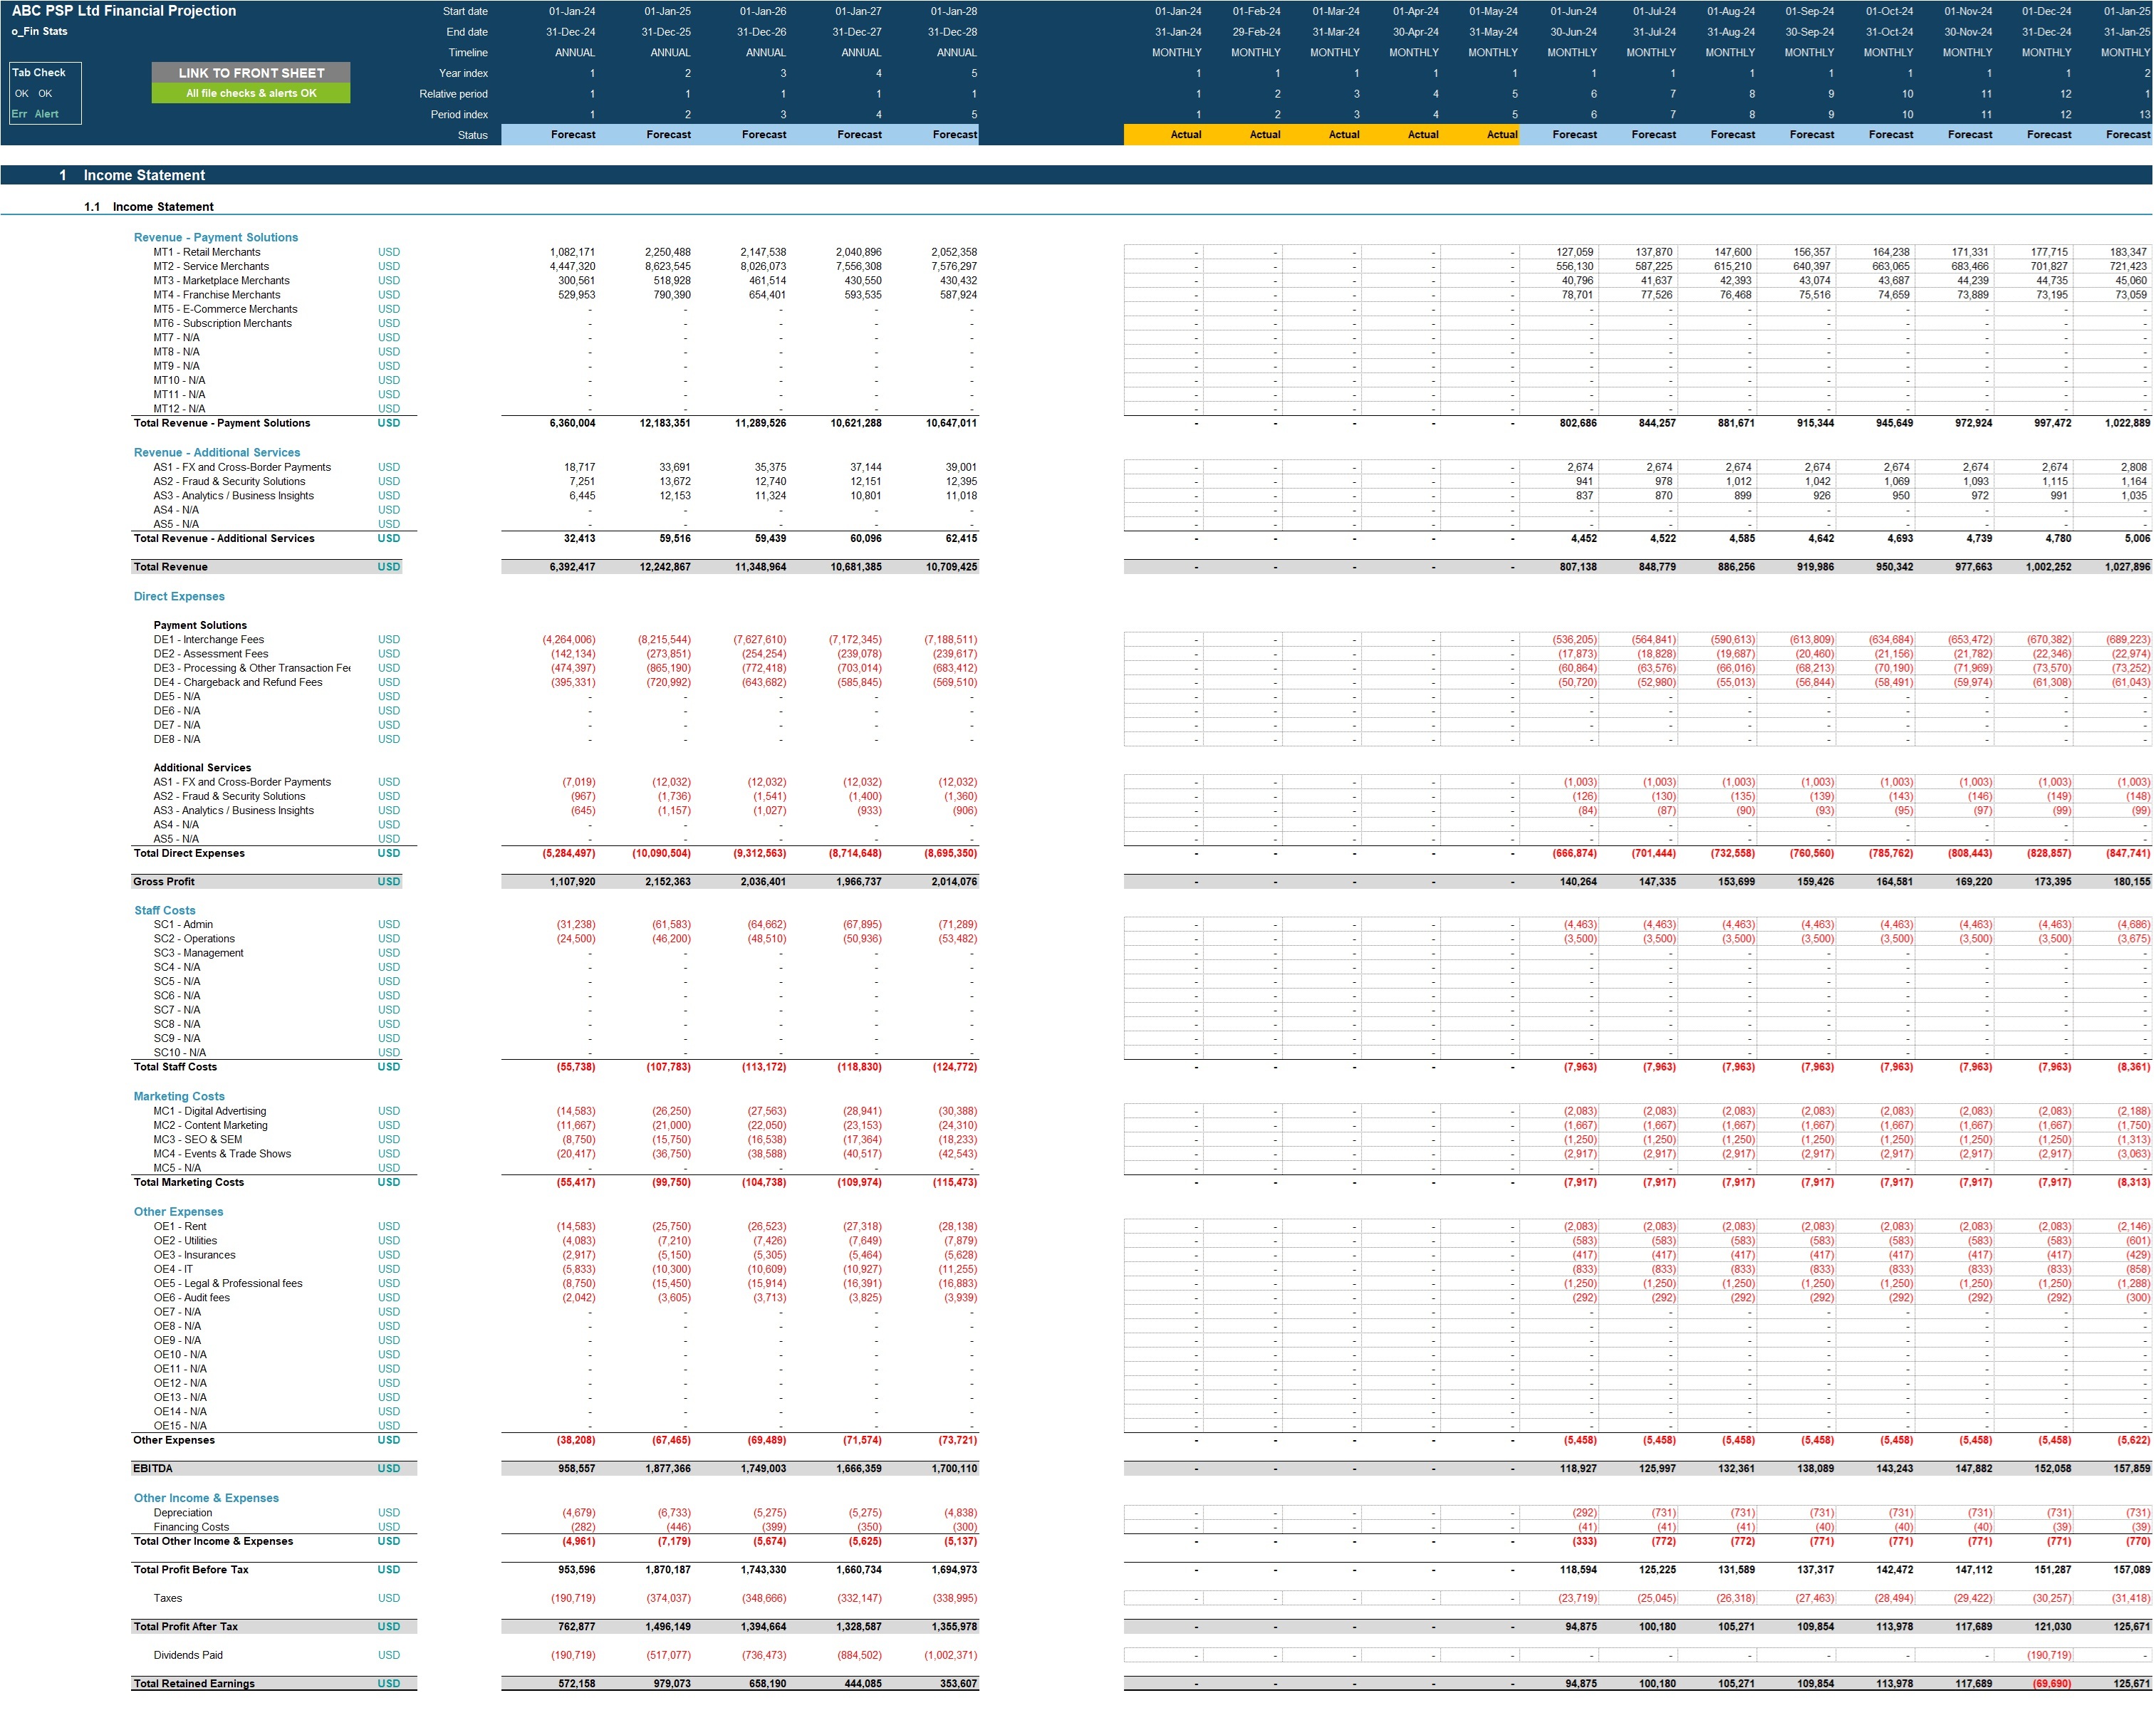
Task: Select the Financing Costs row label
Action: coord(191,1527)
